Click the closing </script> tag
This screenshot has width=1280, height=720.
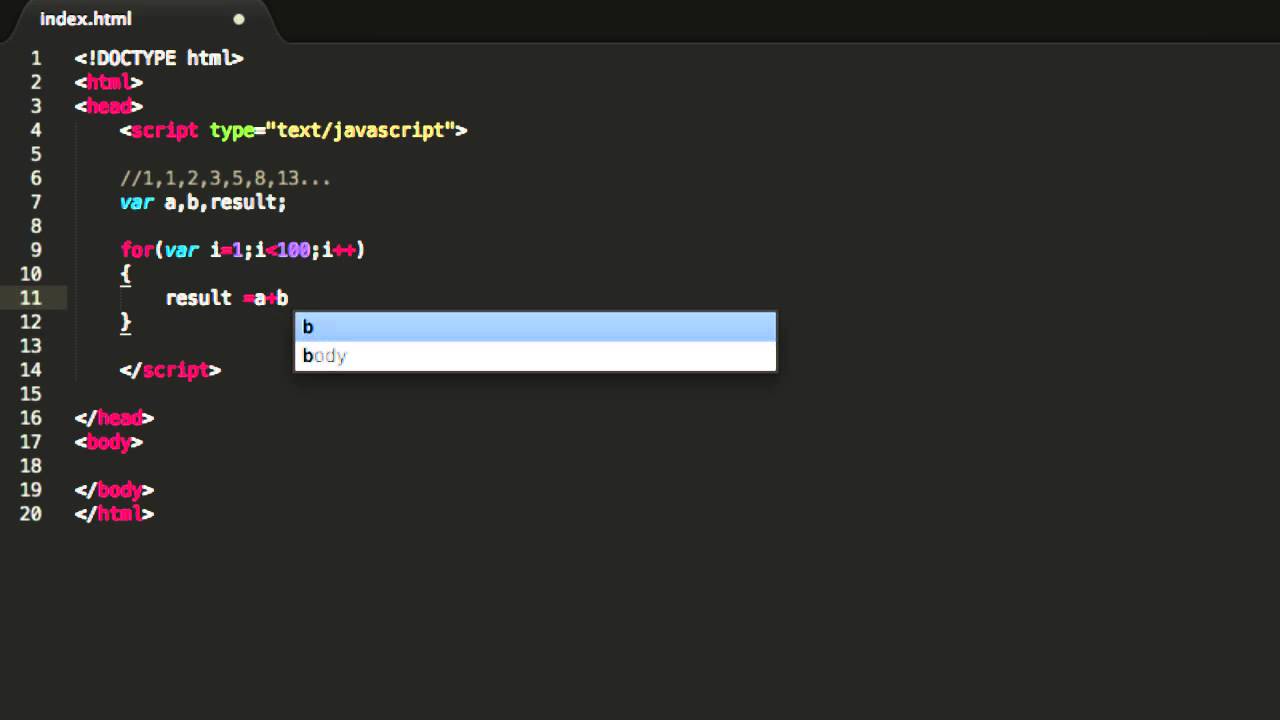170,370
